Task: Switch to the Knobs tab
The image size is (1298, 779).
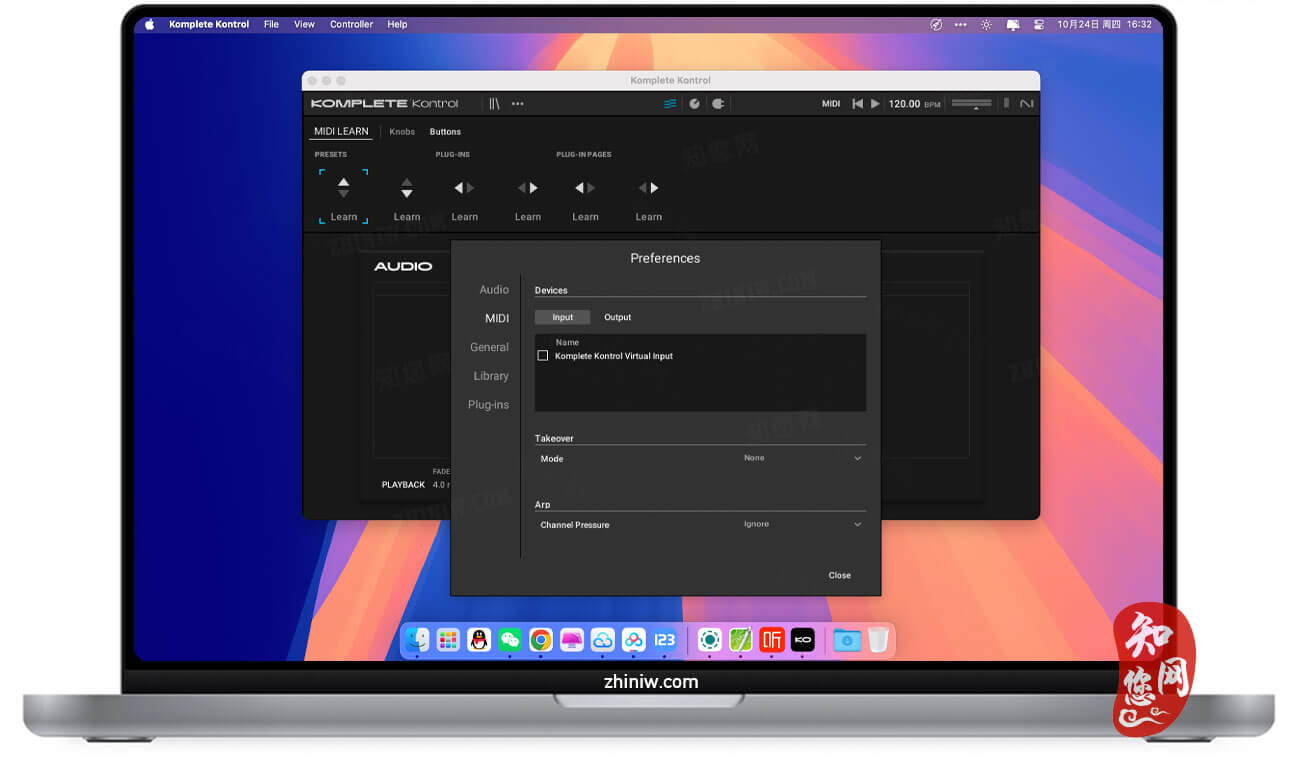Action: point(402,132)
